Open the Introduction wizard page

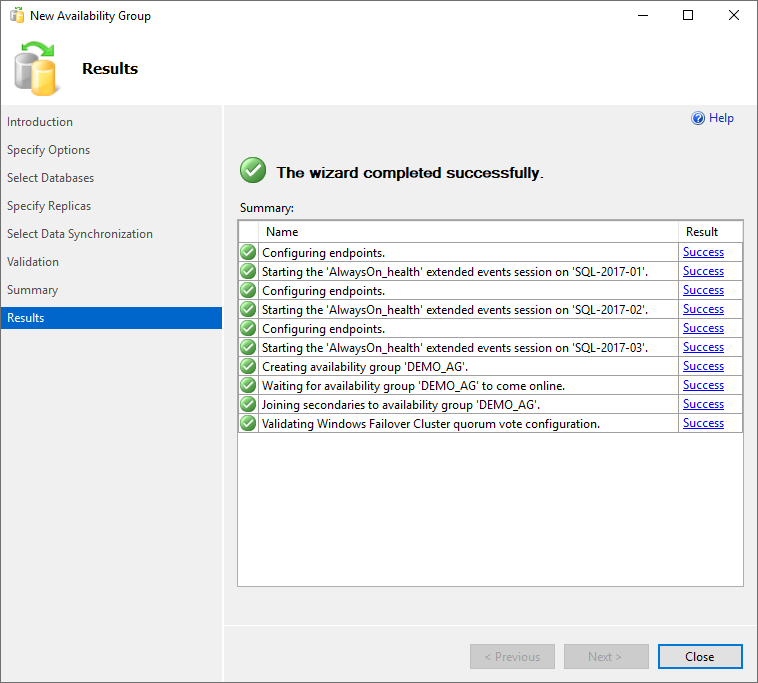pos(40,122)
